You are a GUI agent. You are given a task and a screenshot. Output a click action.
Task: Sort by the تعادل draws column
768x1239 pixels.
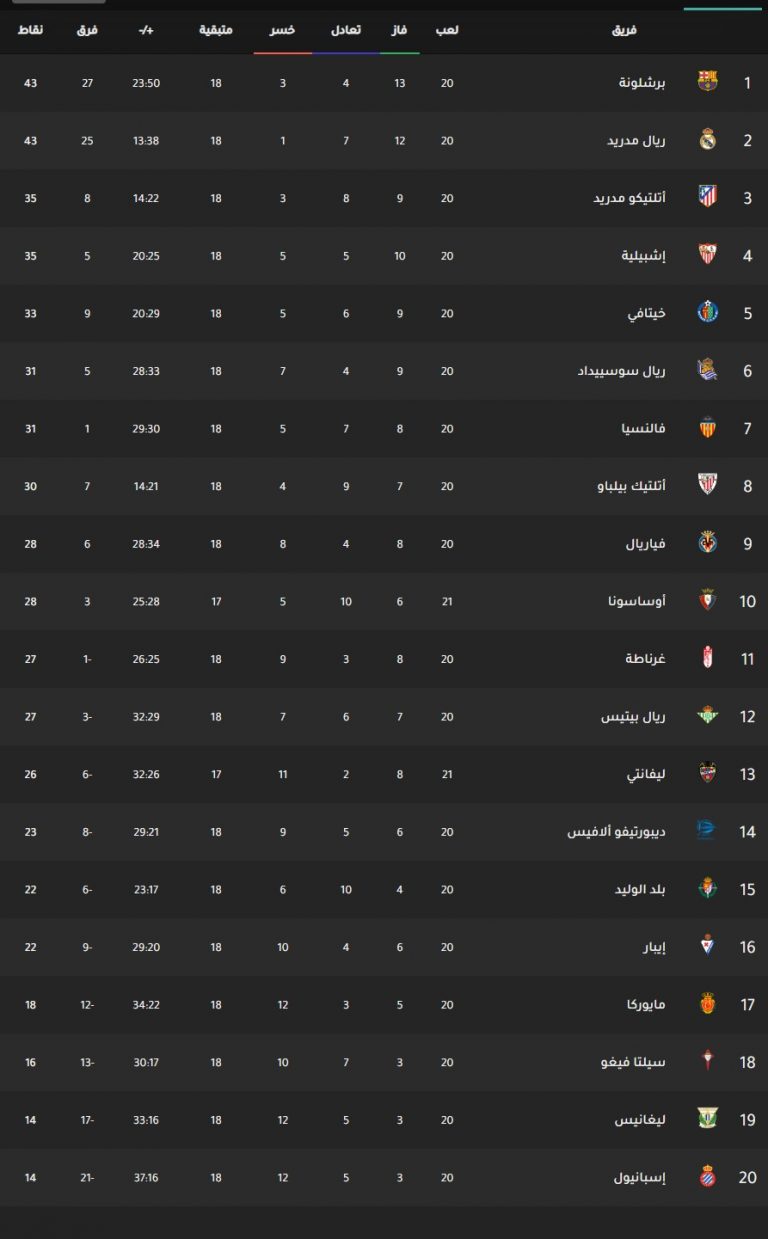(x=346, y=30)
